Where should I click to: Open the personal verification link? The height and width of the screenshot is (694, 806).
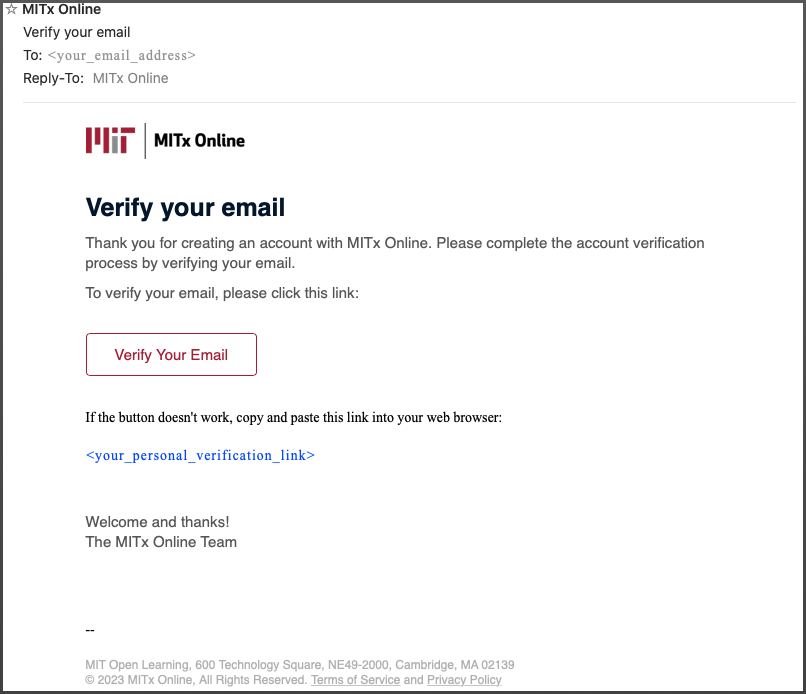200,455
